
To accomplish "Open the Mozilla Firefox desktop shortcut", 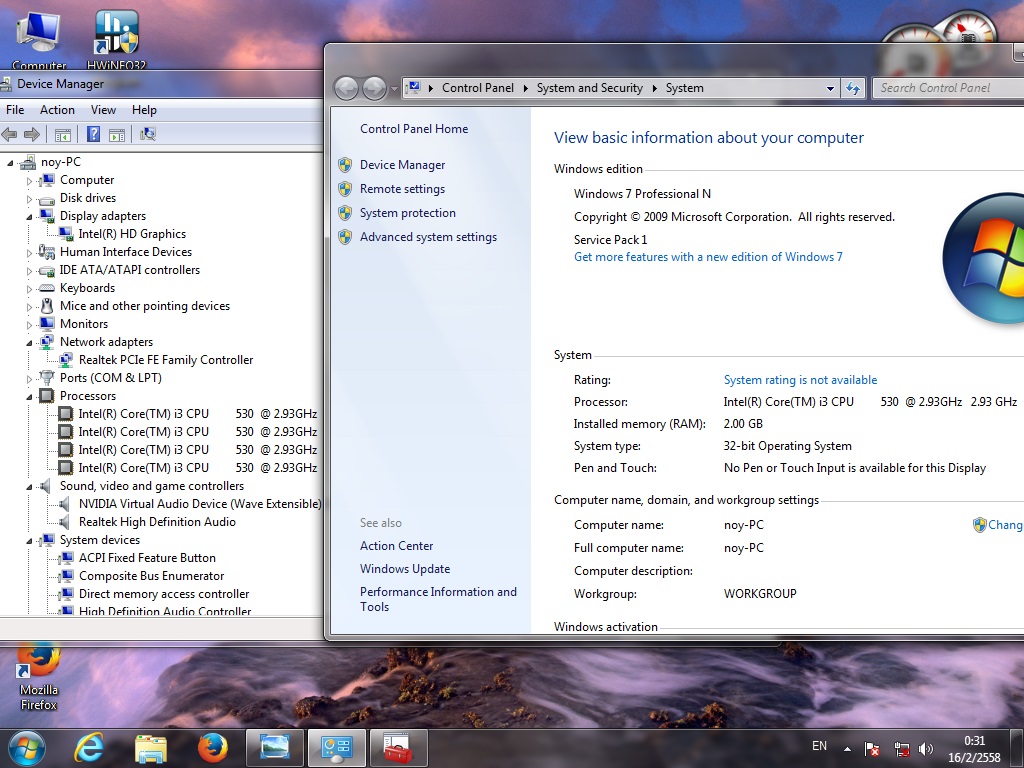I will tap(39, 678).
